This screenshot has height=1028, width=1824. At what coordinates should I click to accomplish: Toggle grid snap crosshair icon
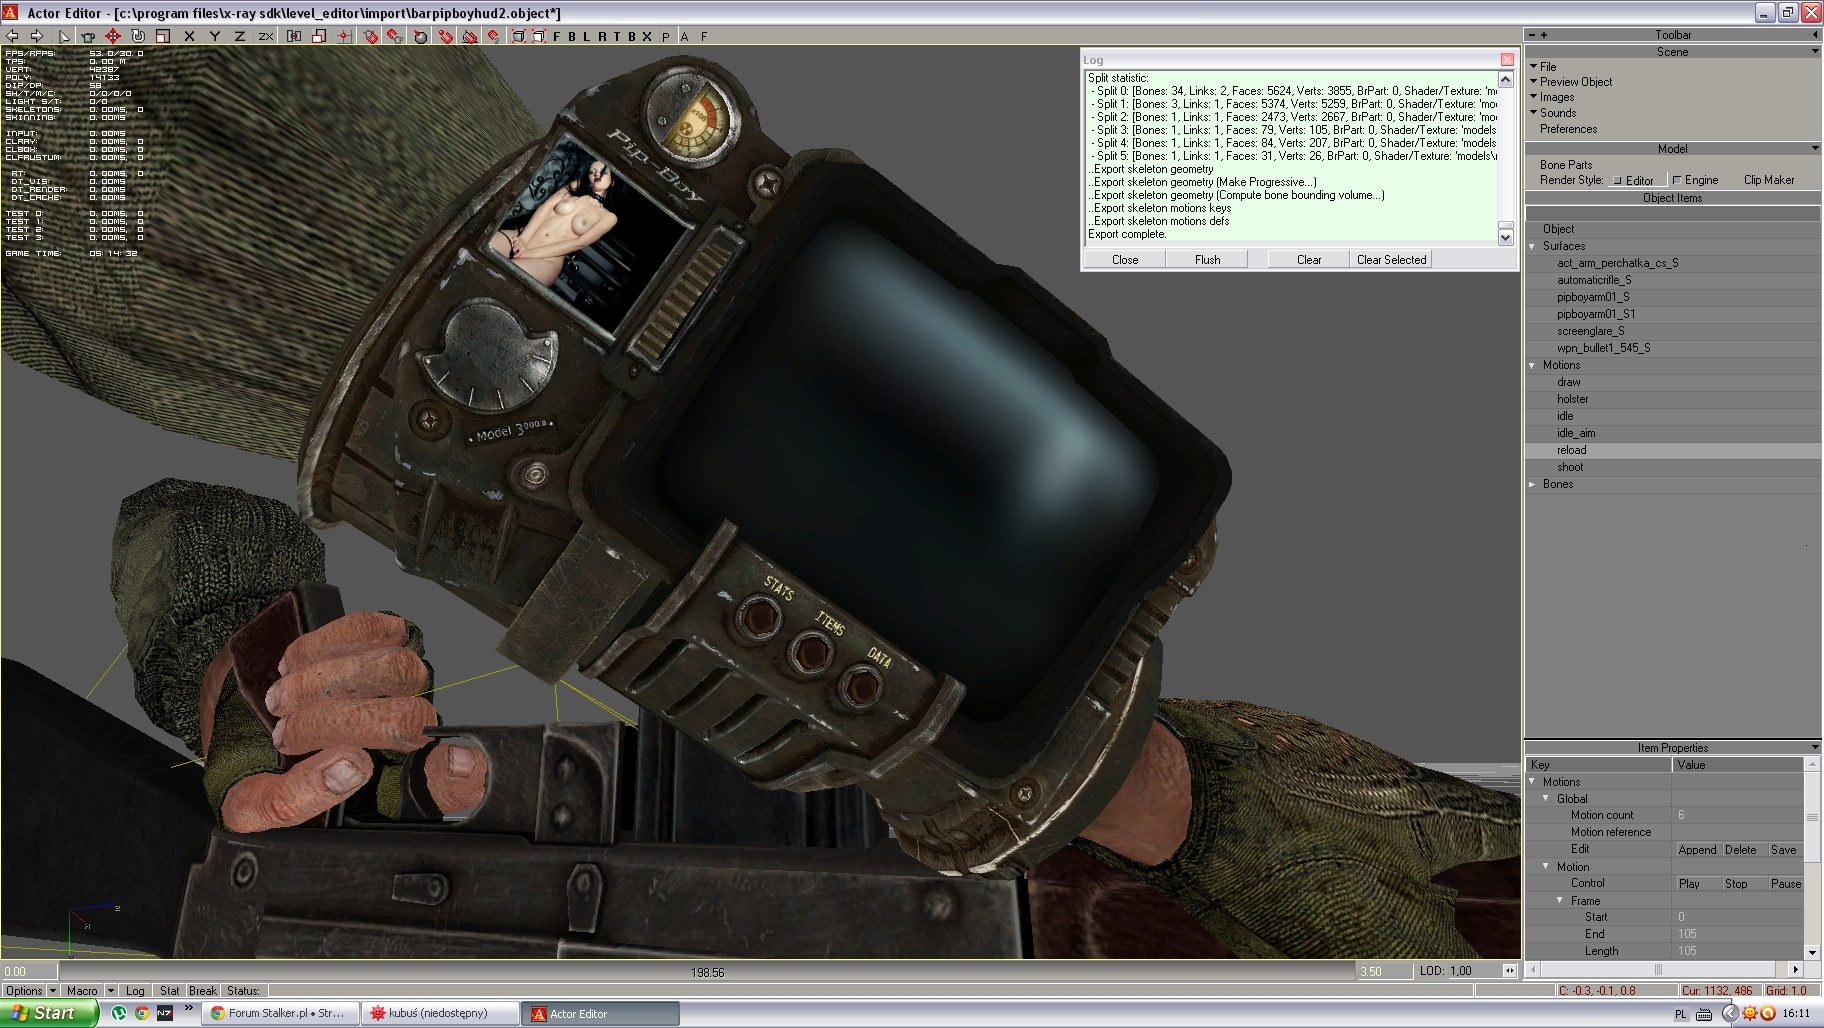point(344,36)
